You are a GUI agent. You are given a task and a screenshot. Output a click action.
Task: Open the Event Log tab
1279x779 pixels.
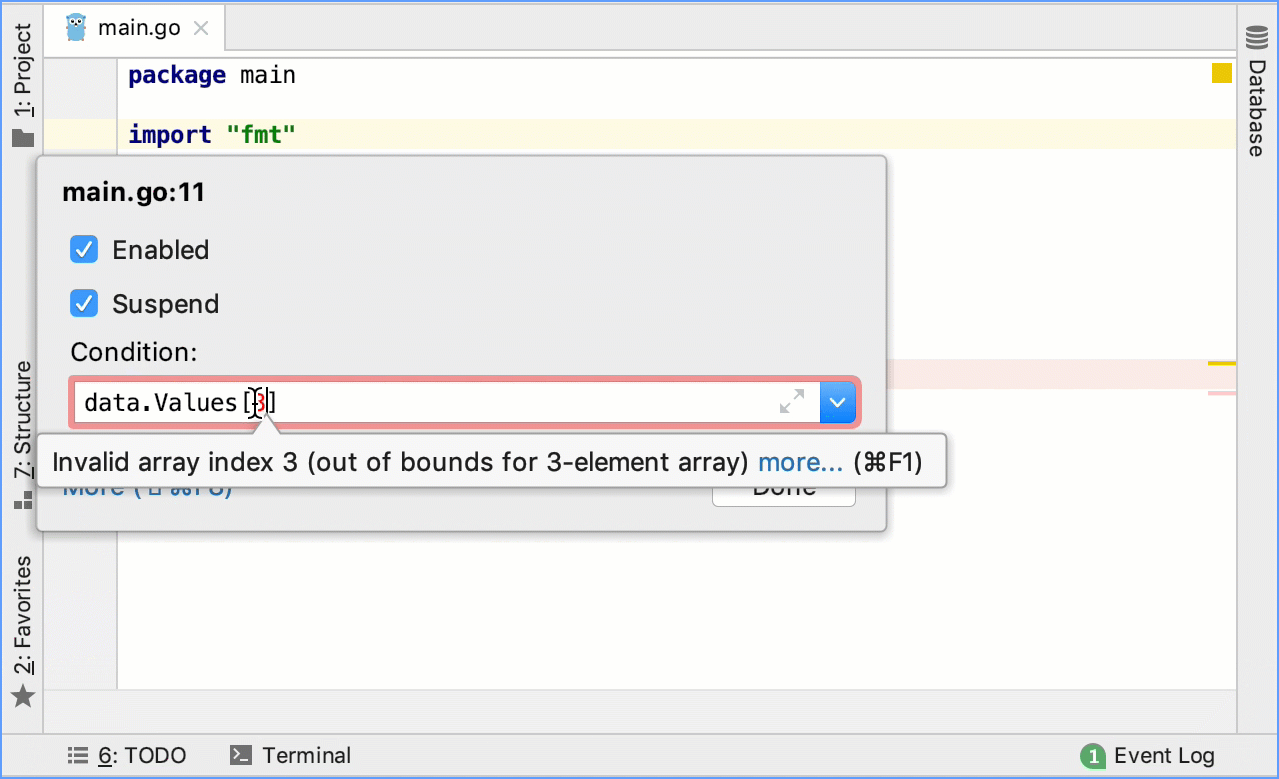[x=1163, y=756]
